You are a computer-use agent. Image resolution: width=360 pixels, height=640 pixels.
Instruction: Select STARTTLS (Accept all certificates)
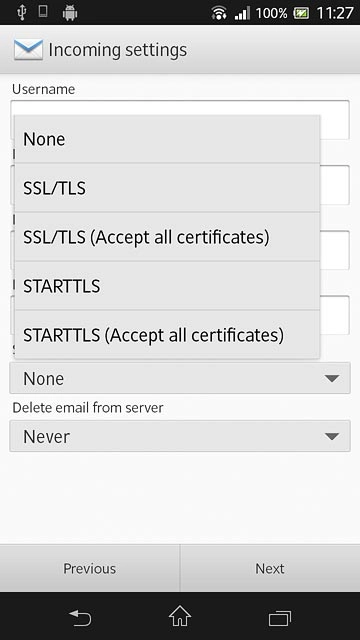click(167, 335)
